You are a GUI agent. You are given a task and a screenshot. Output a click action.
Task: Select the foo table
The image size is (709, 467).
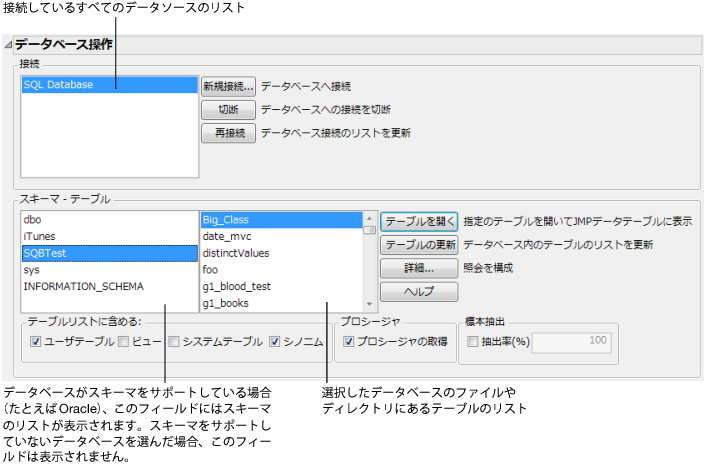pos(281,270)
